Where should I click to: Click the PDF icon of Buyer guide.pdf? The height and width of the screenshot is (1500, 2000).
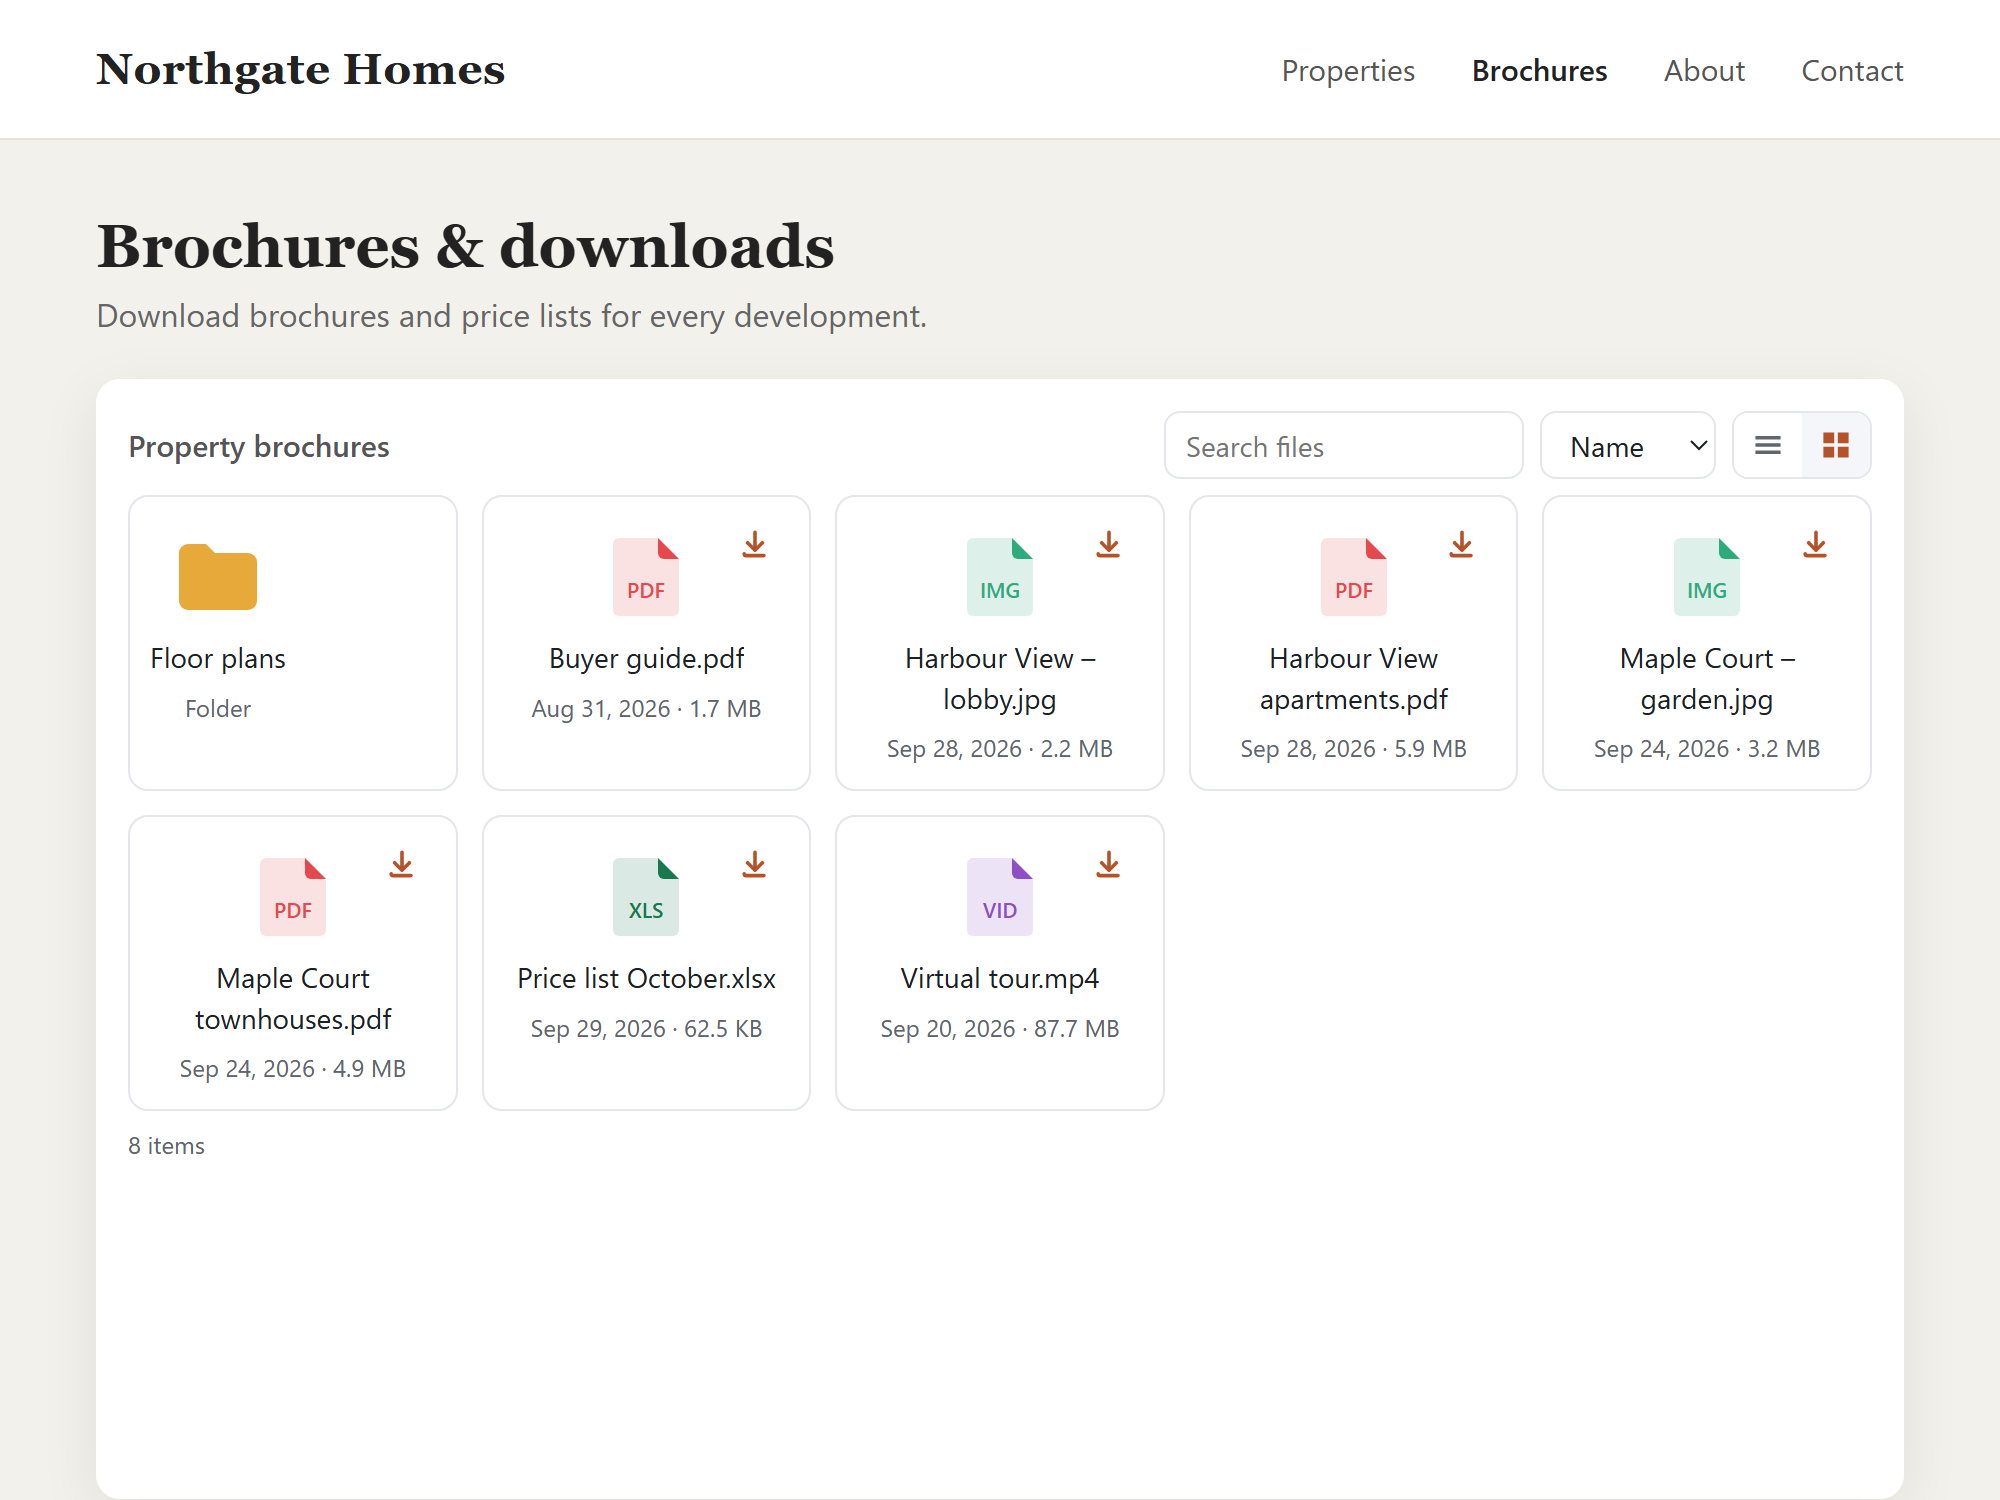pos(646,577)
